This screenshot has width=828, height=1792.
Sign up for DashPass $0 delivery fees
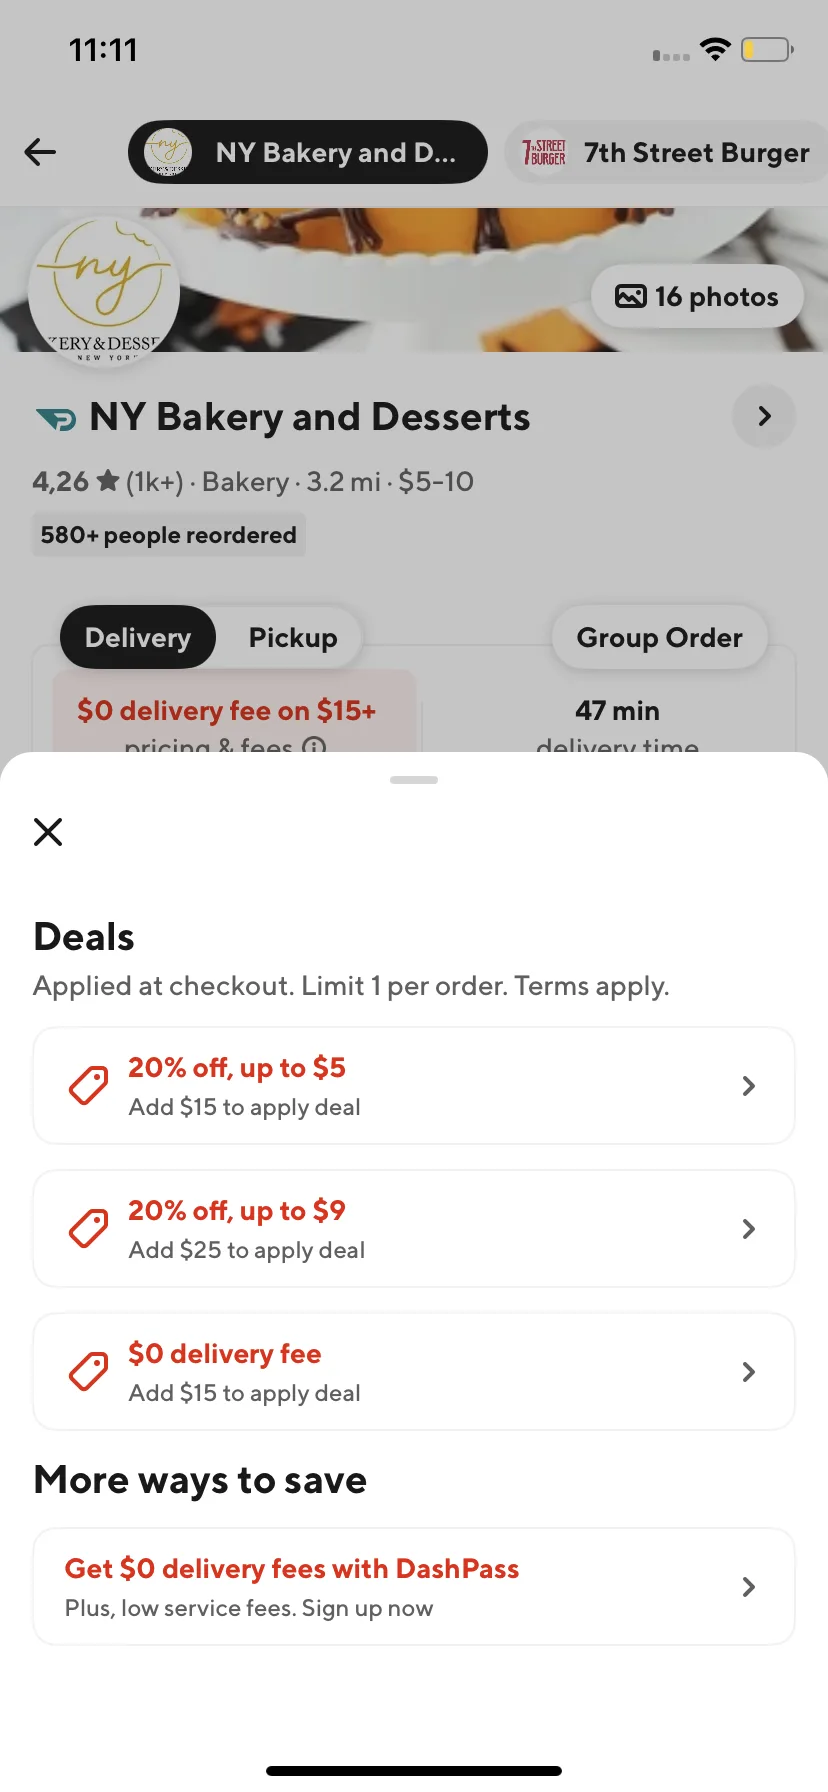click(414, 1586)
